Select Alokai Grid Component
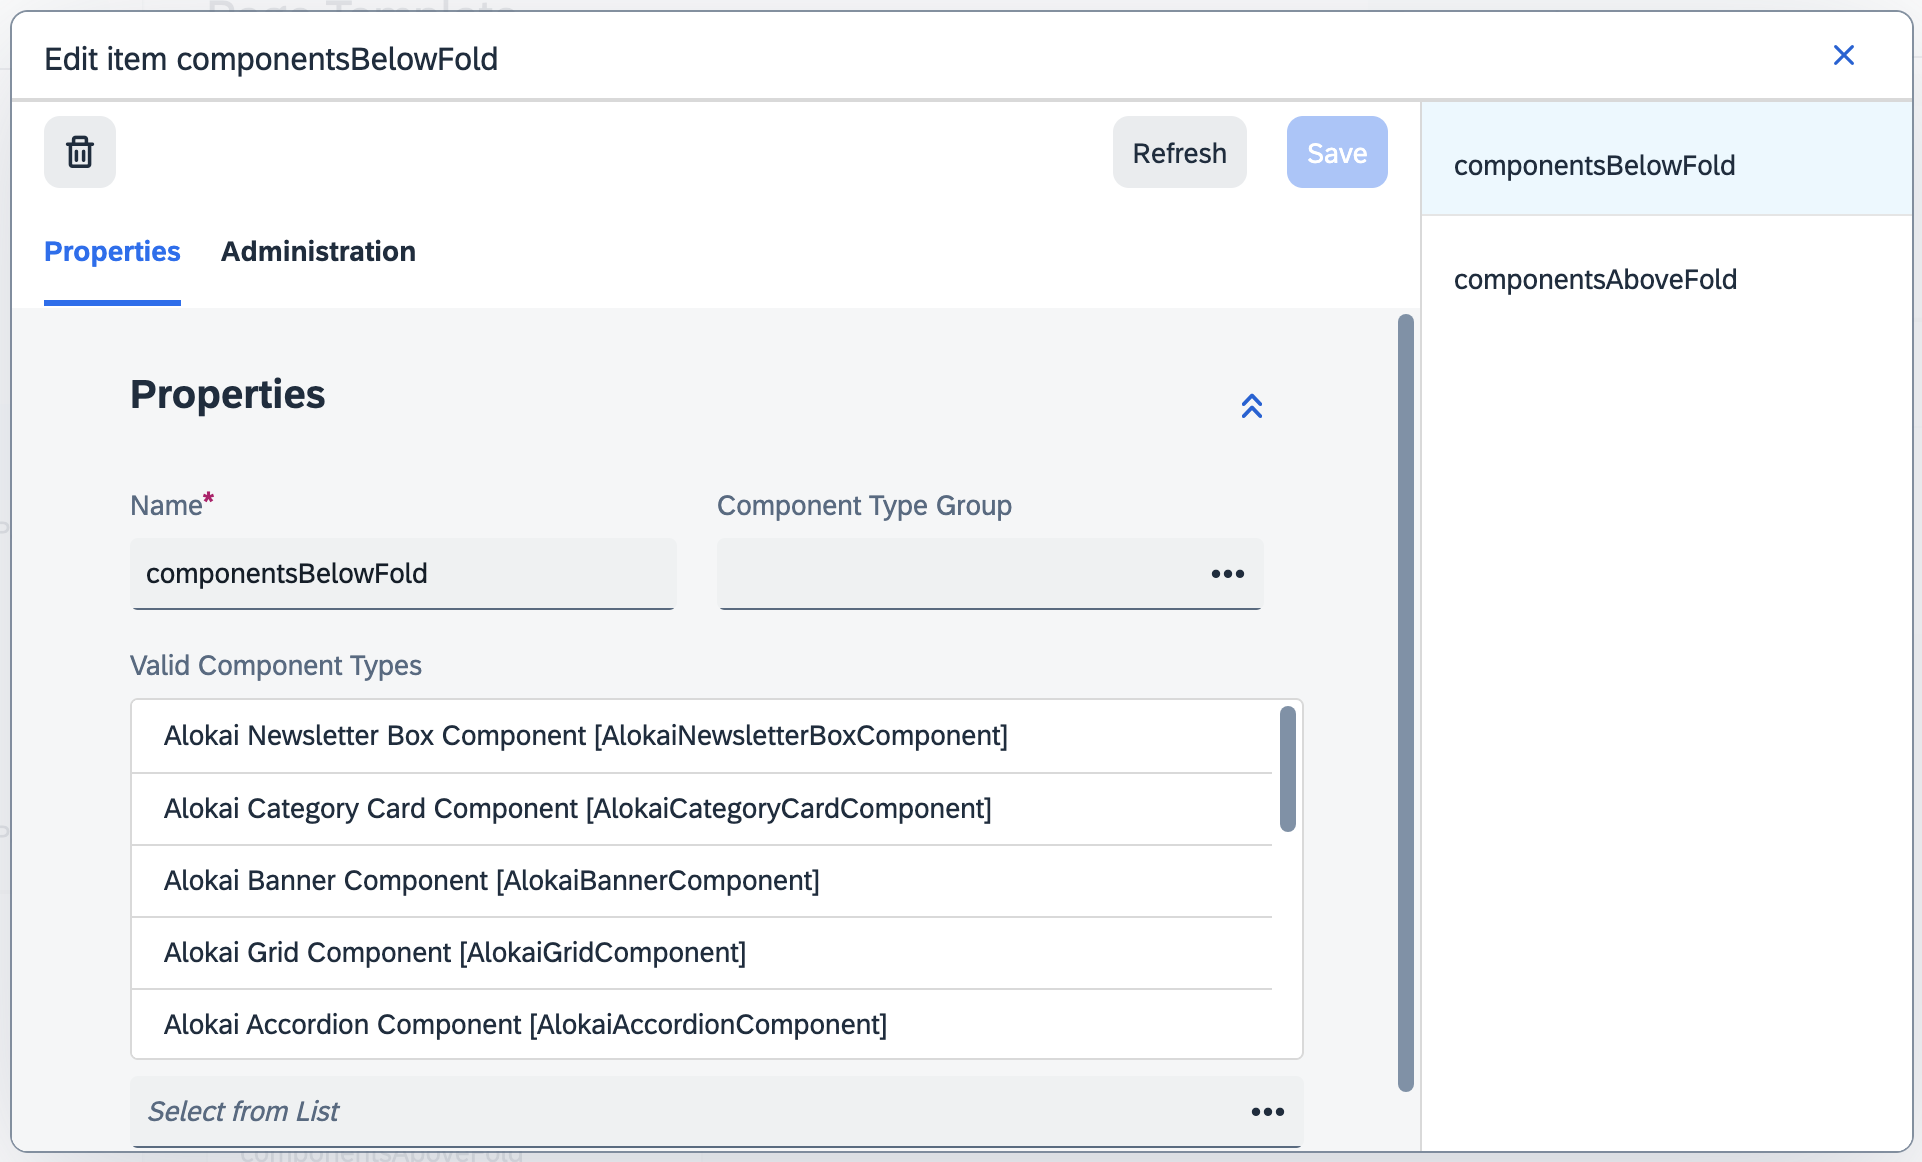1922x1162 pixels. pos(455,953)
